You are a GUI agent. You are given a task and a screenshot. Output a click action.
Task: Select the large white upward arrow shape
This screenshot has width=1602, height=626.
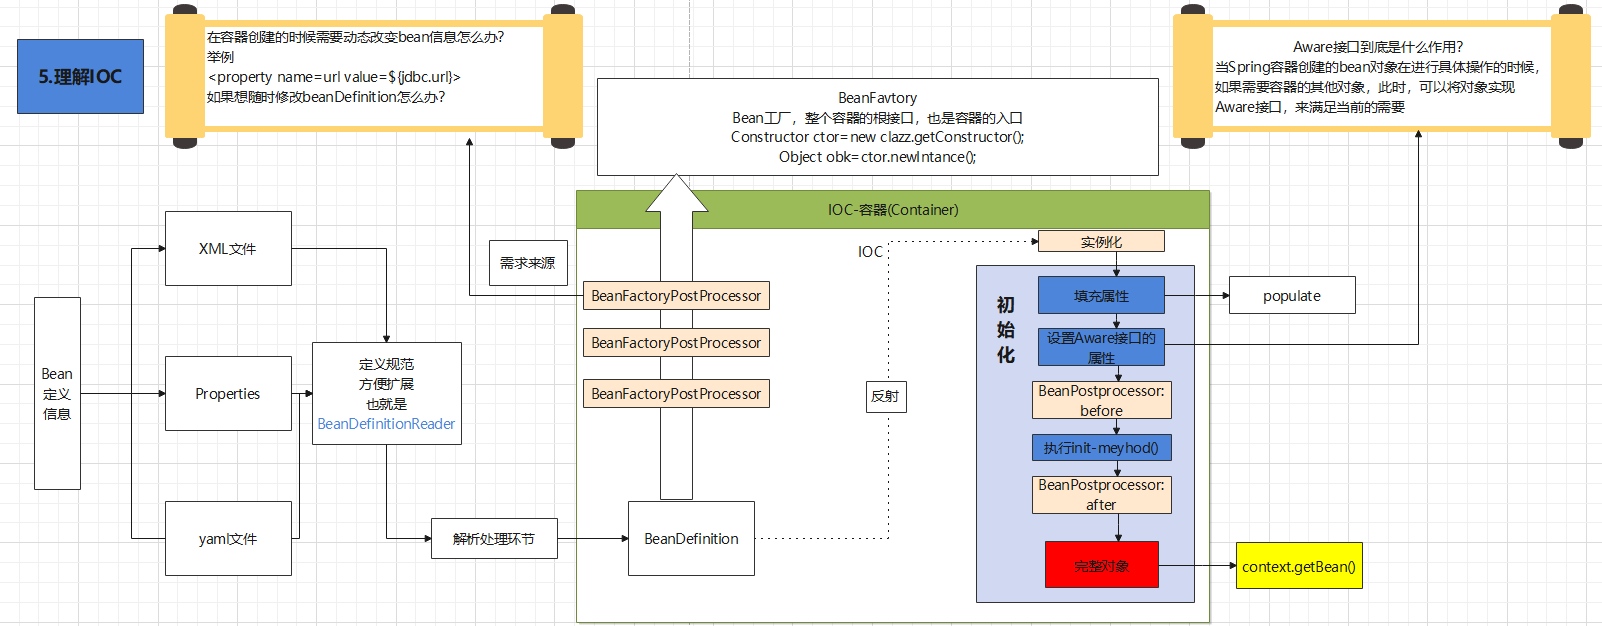coord(677,336)
